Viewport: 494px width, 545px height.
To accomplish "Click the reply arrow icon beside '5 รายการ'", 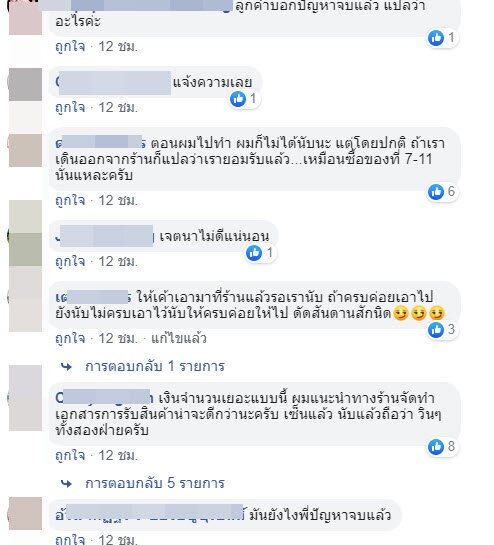I will pyautogui.click(x=66, y=483).
